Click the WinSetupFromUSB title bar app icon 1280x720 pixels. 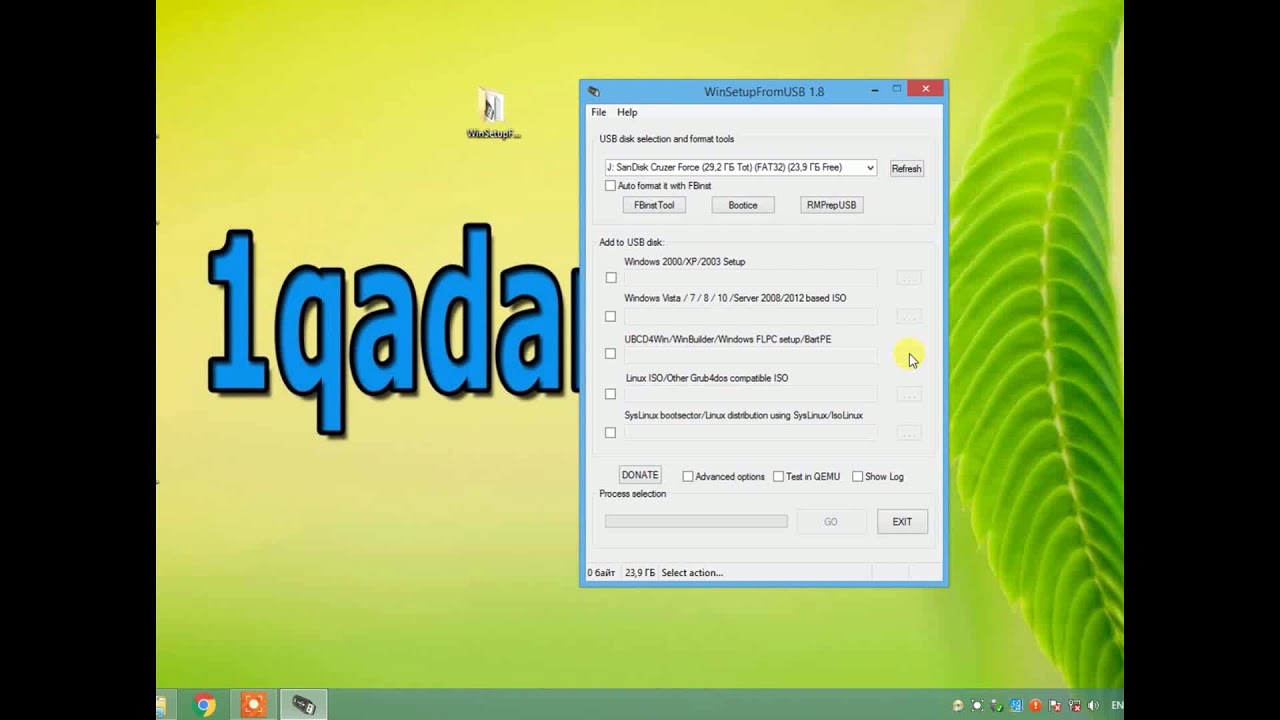click(594, 91)
